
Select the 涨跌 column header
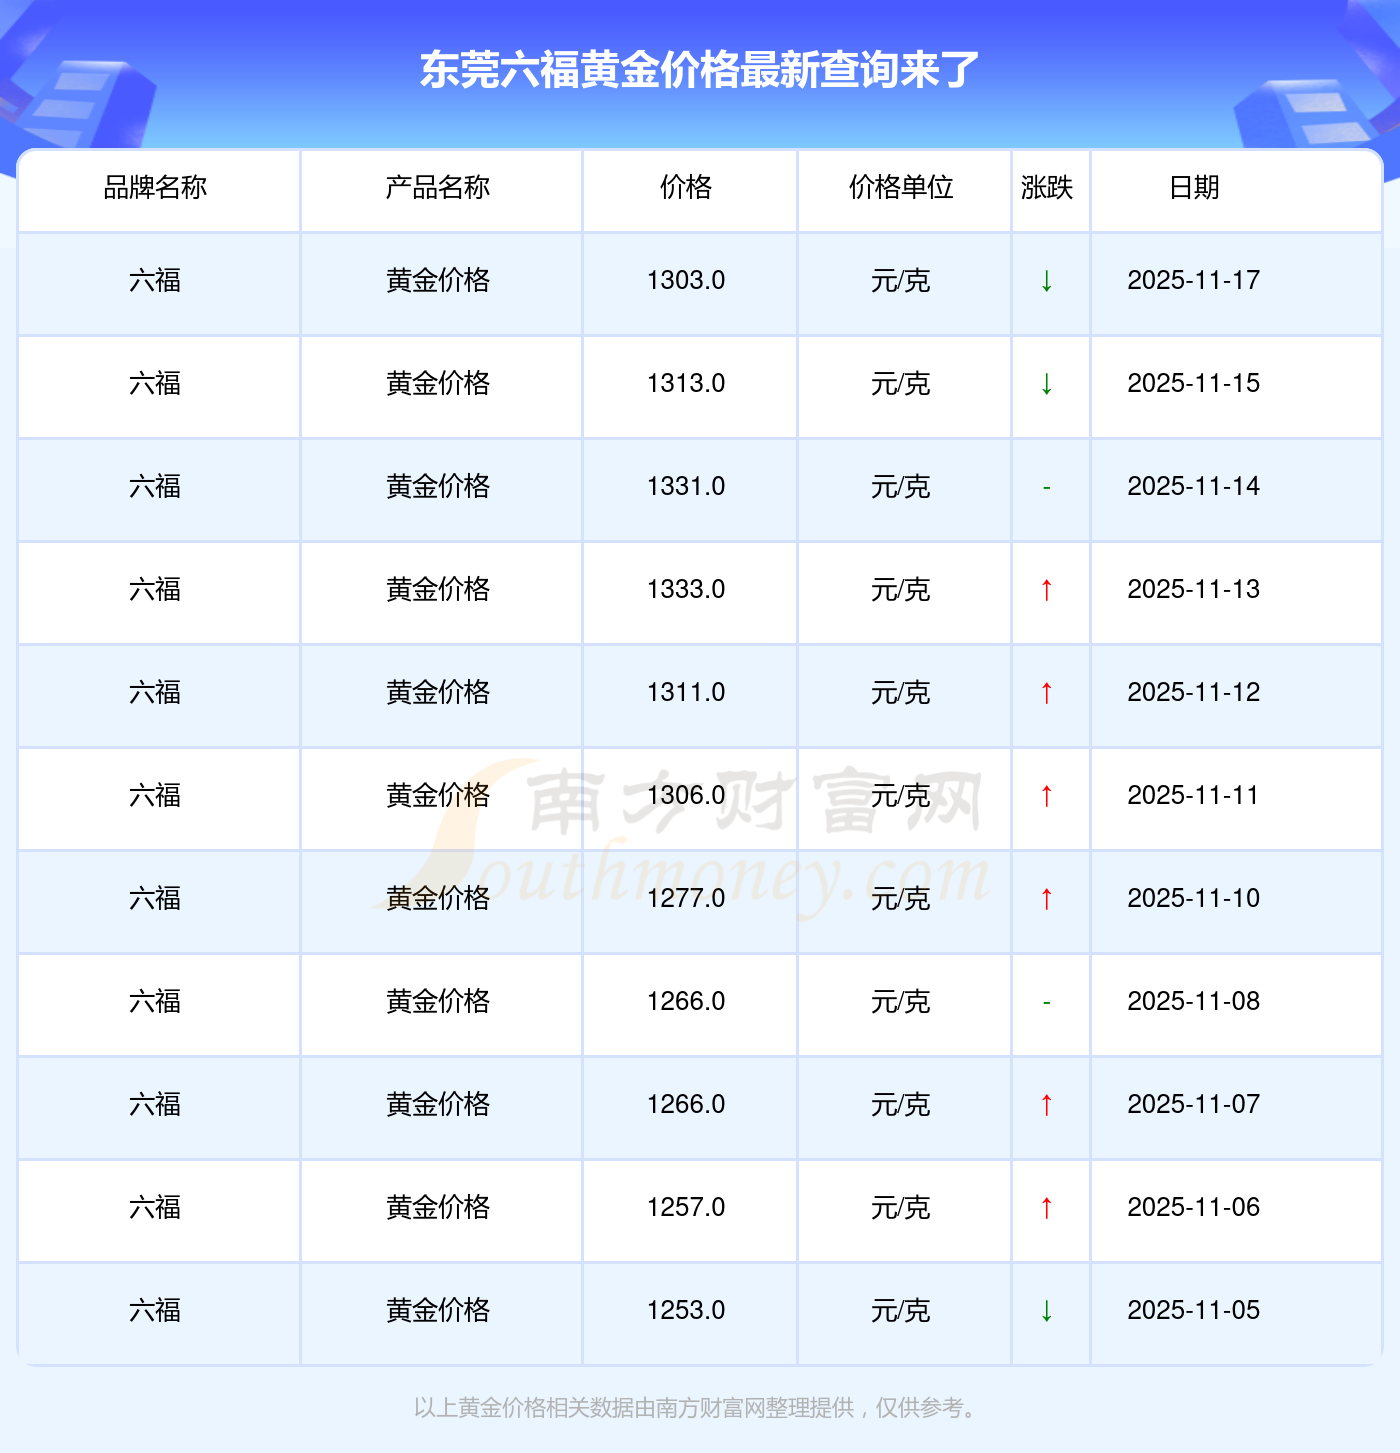[x=1047, y=187]
